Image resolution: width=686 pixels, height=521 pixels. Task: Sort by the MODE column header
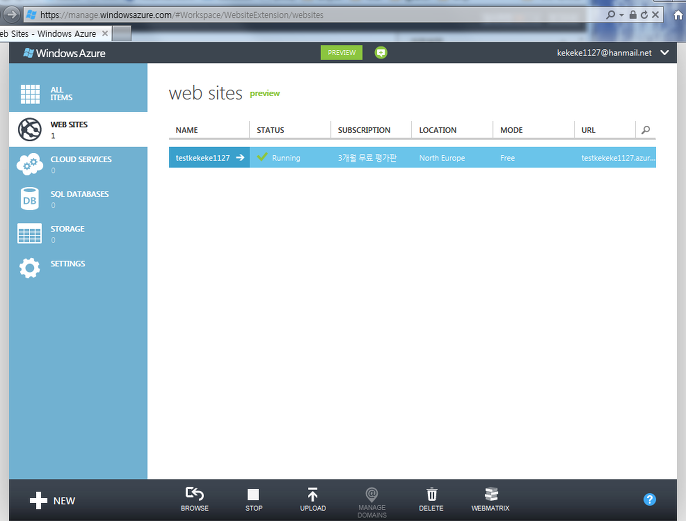pos(511,130)
